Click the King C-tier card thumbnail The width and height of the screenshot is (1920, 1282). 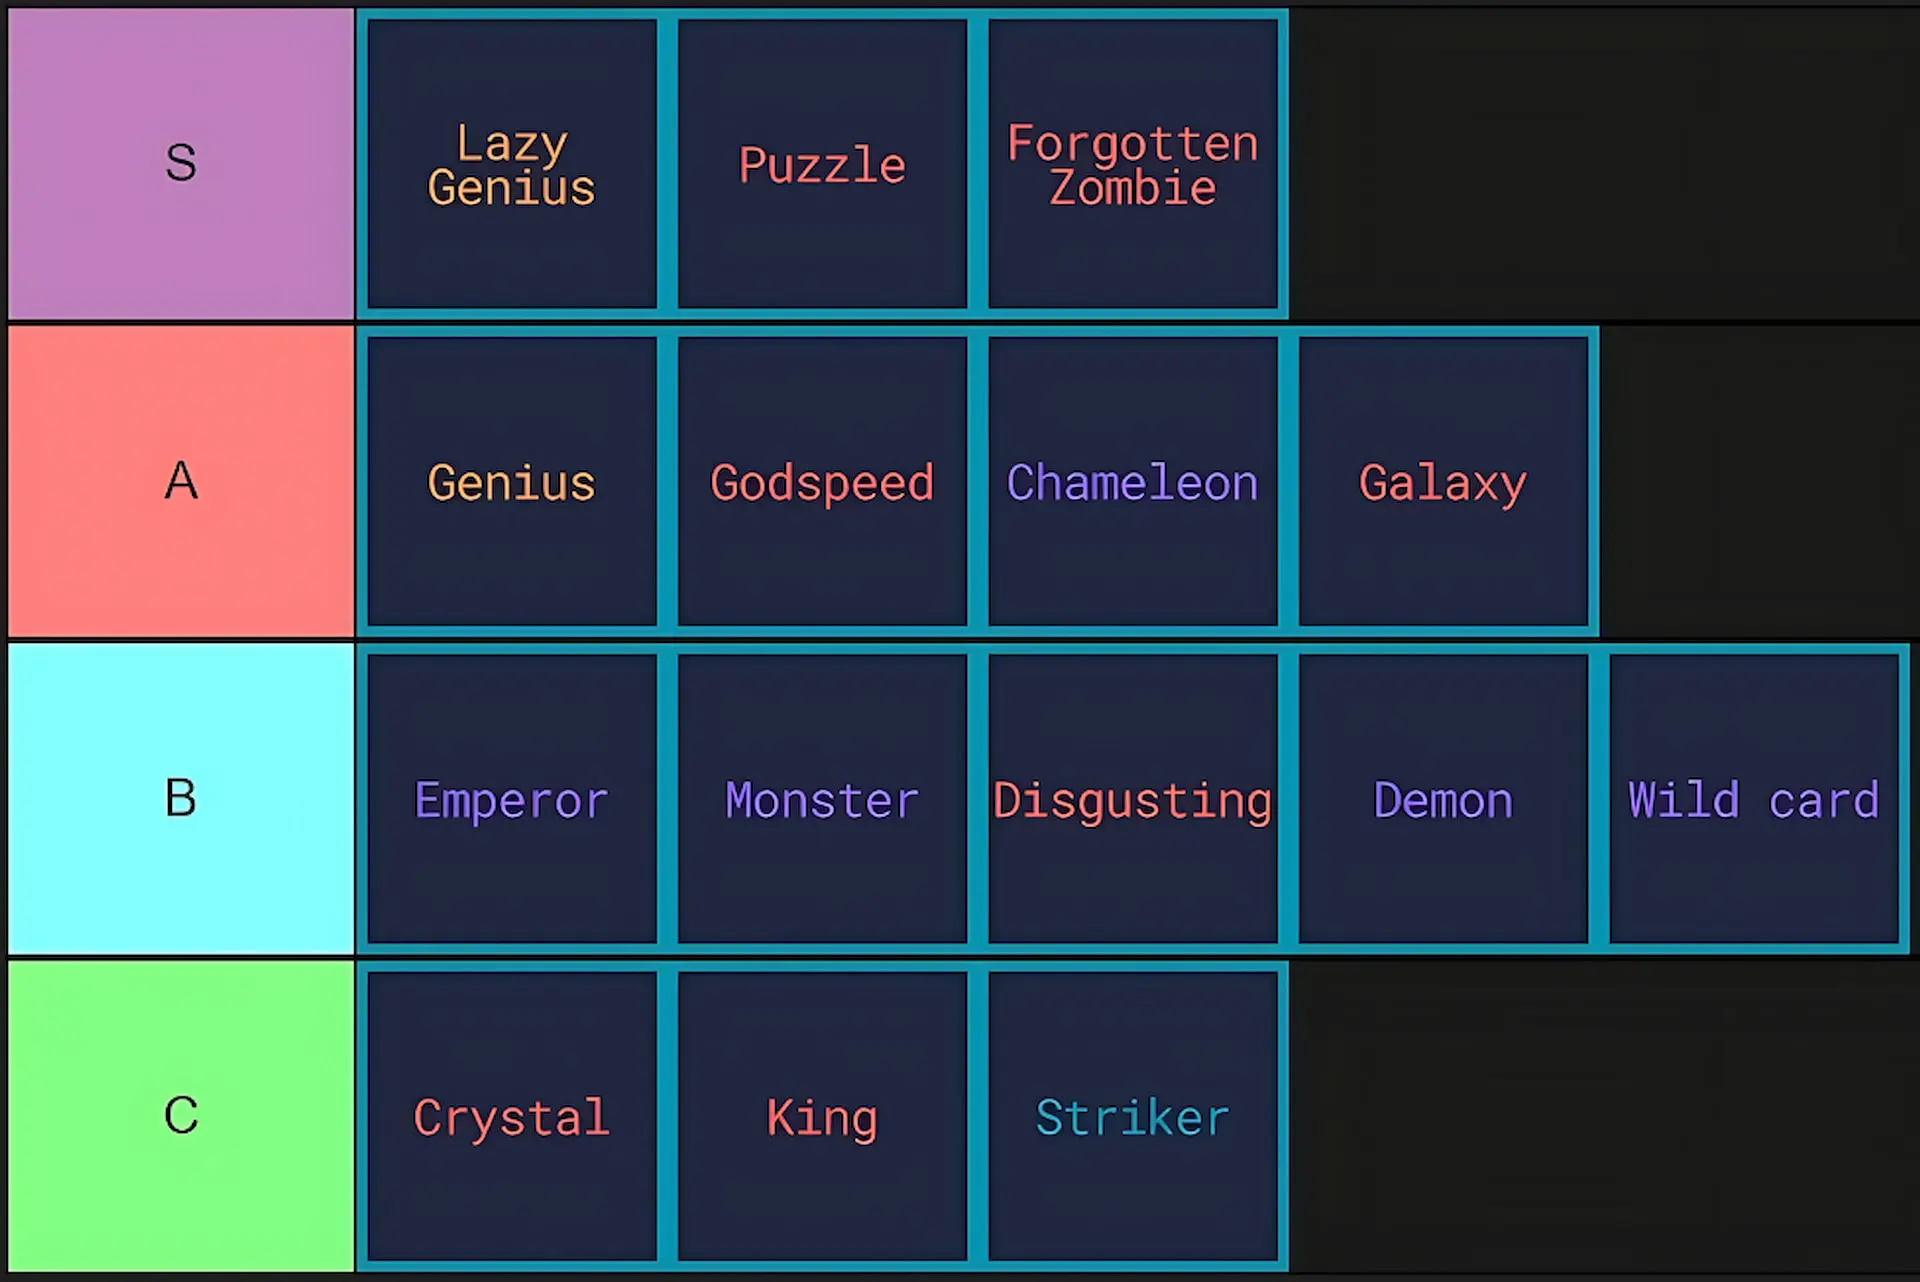pyautogui.click(x=821, y=1117)
